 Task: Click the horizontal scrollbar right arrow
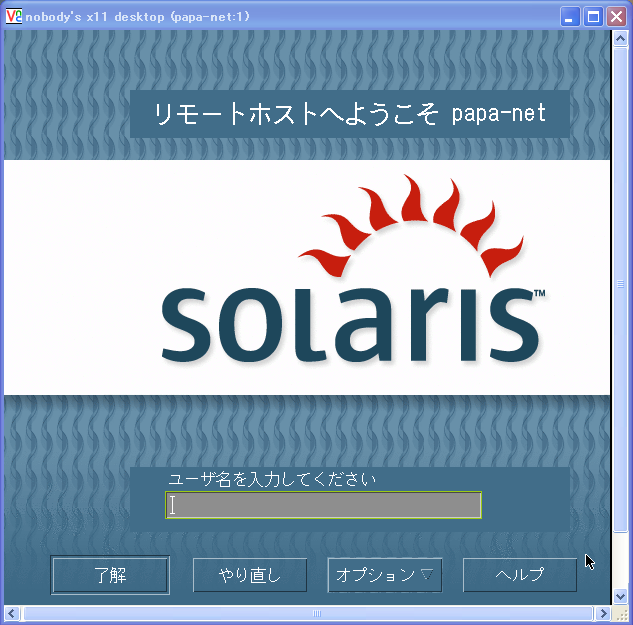[604, 614]
